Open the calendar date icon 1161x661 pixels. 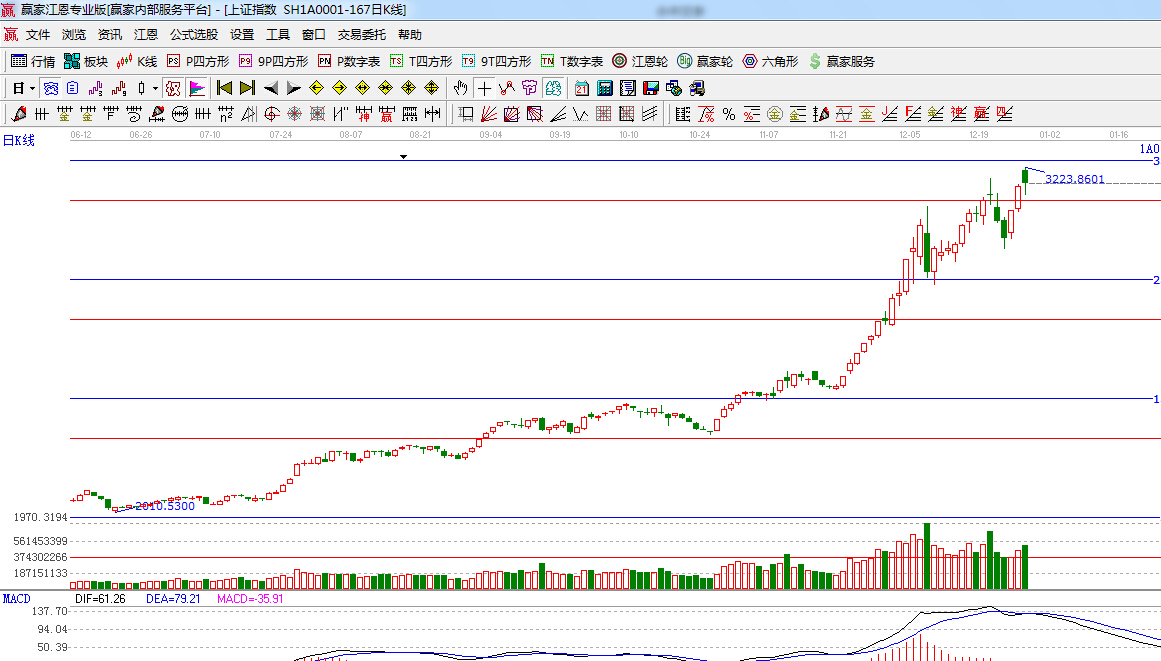click(581, 88)
